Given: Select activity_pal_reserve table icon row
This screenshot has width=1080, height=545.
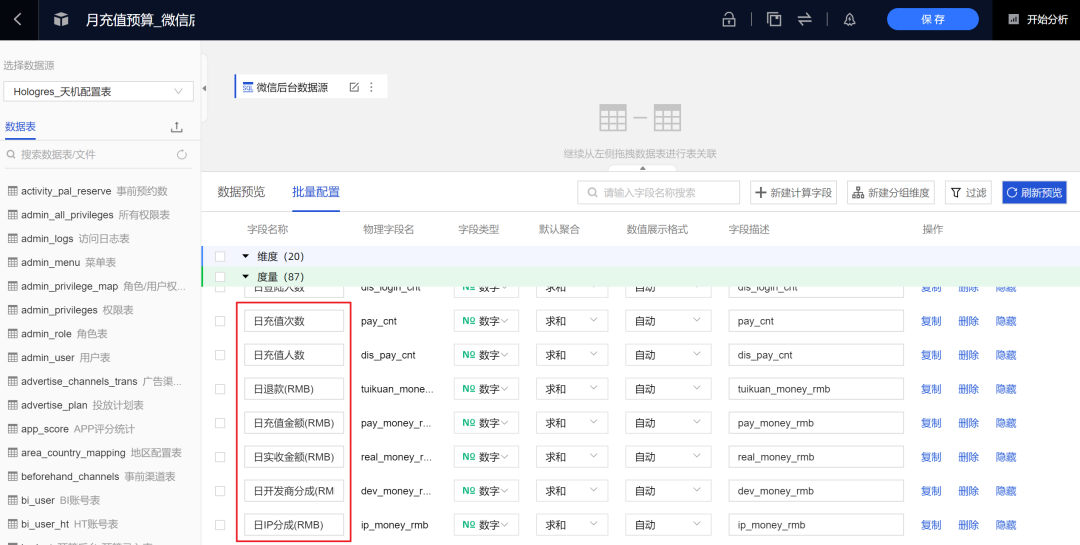Looking at the screenshot, I should pyautogui.click(x=87, y=191).
